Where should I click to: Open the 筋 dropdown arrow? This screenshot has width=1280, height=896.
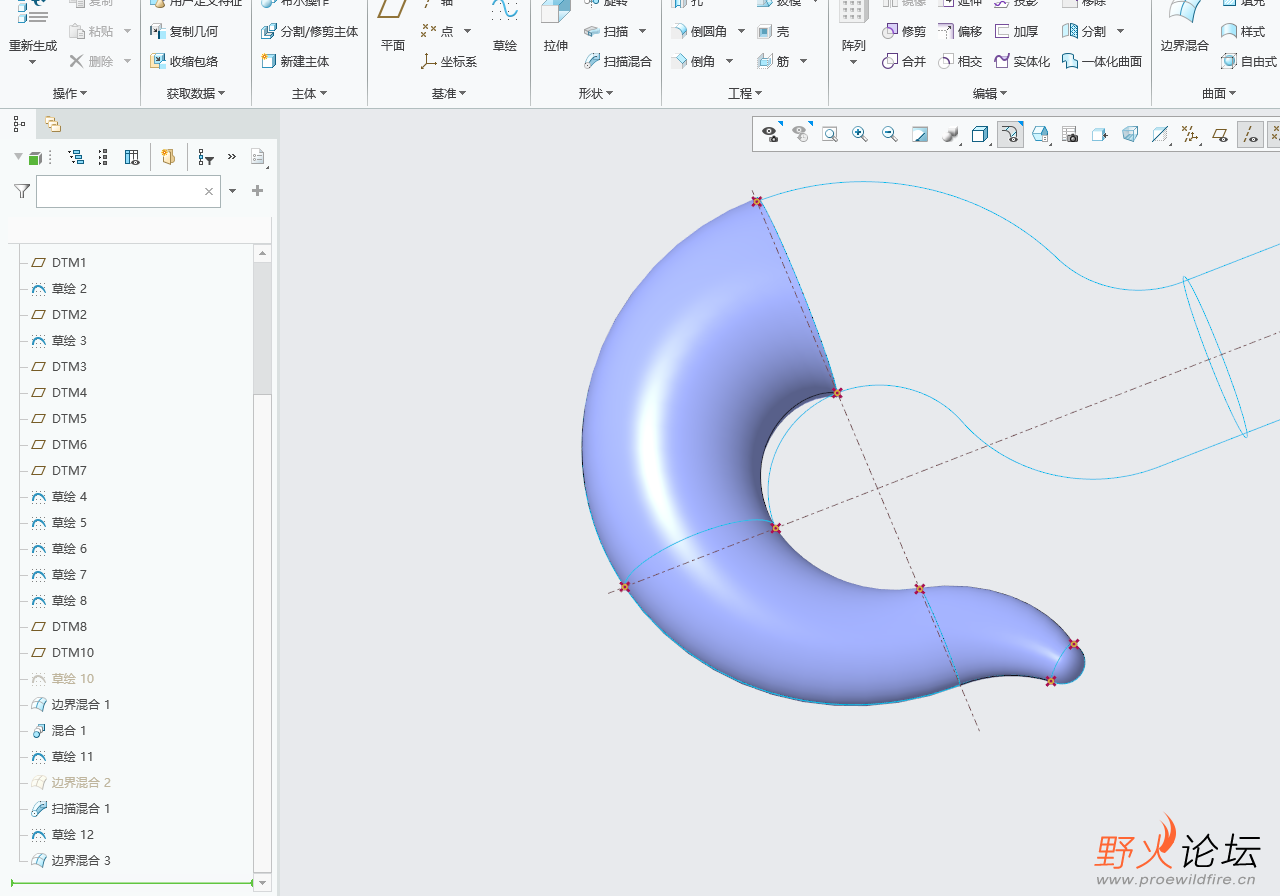pyautogui.click(x=803, y=61)
